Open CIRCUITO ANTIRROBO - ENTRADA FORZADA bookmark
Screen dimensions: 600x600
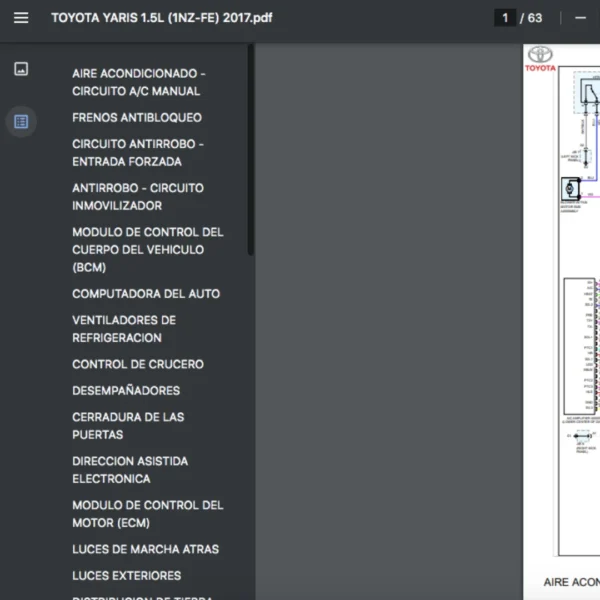coord(138,153)
